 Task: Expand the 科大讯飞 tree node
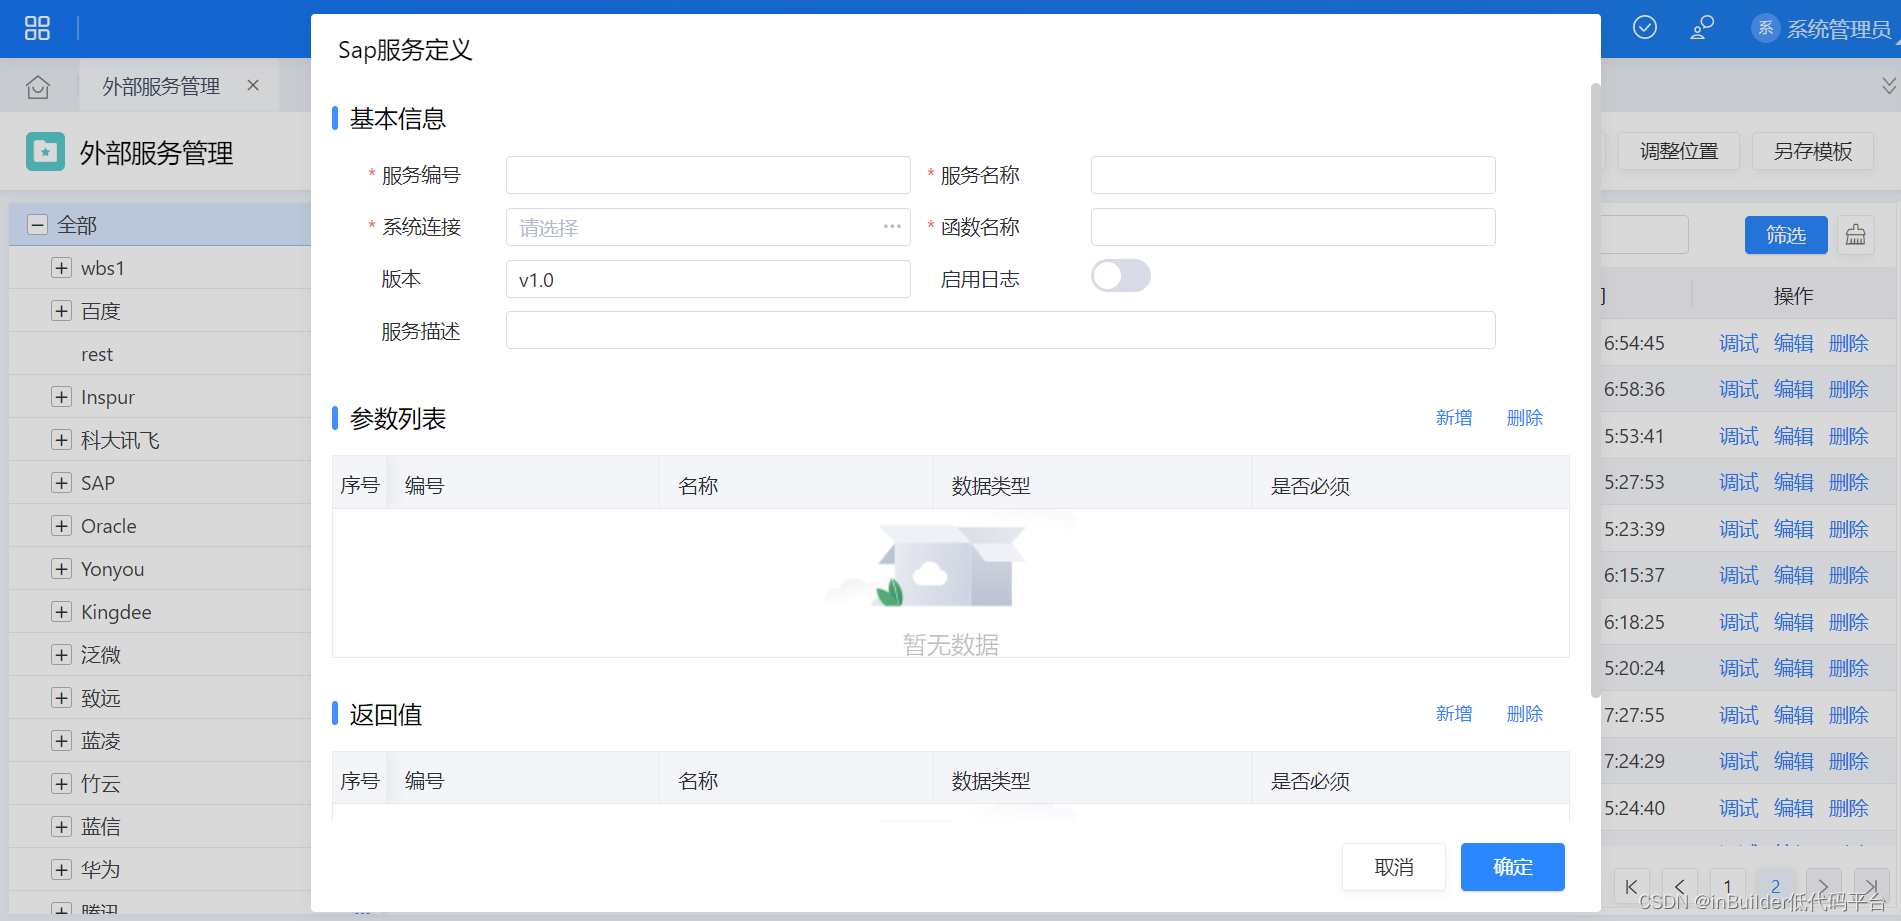click(61, 440)
